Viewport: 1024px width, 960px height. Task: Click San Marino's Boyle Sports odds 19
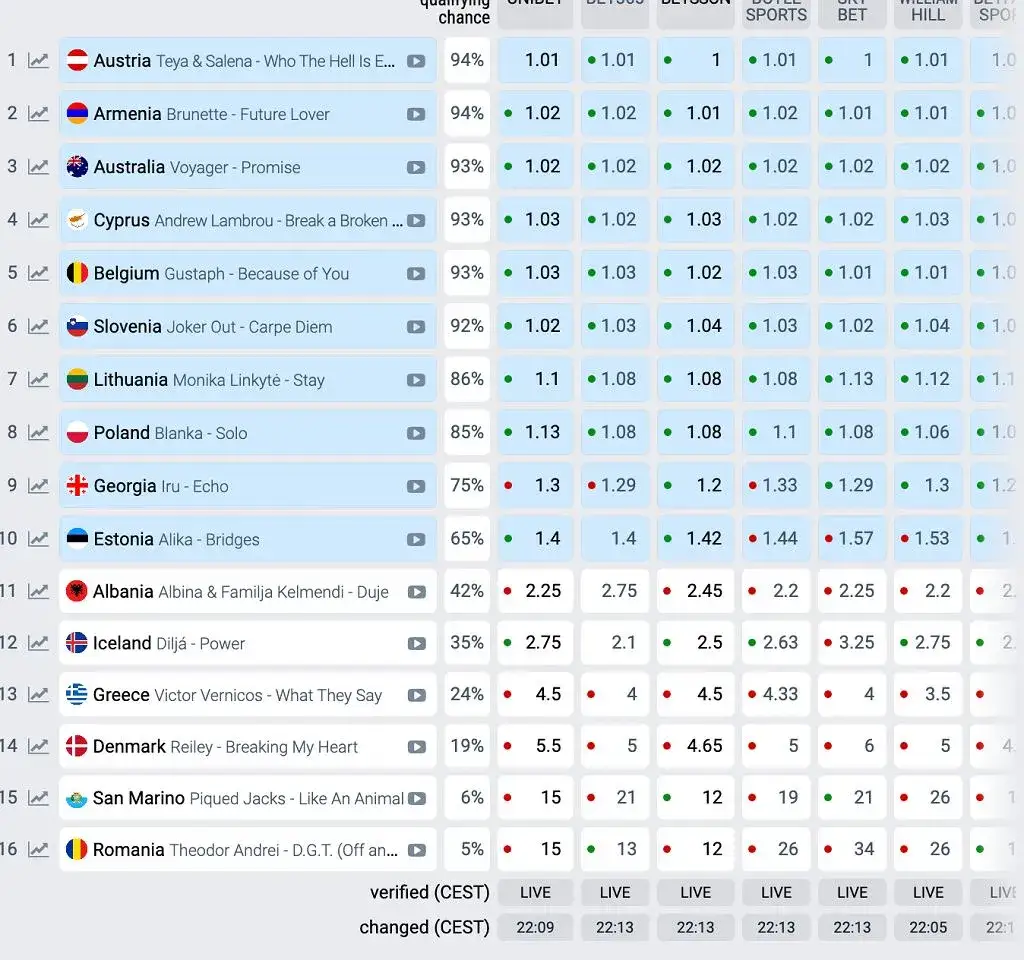(x=776, y=797)
